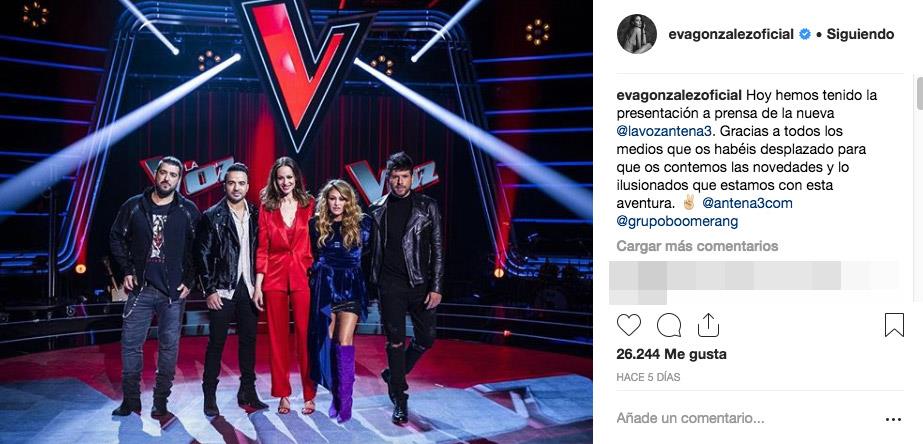Select the blurred comment below the caption

point(753,282)
